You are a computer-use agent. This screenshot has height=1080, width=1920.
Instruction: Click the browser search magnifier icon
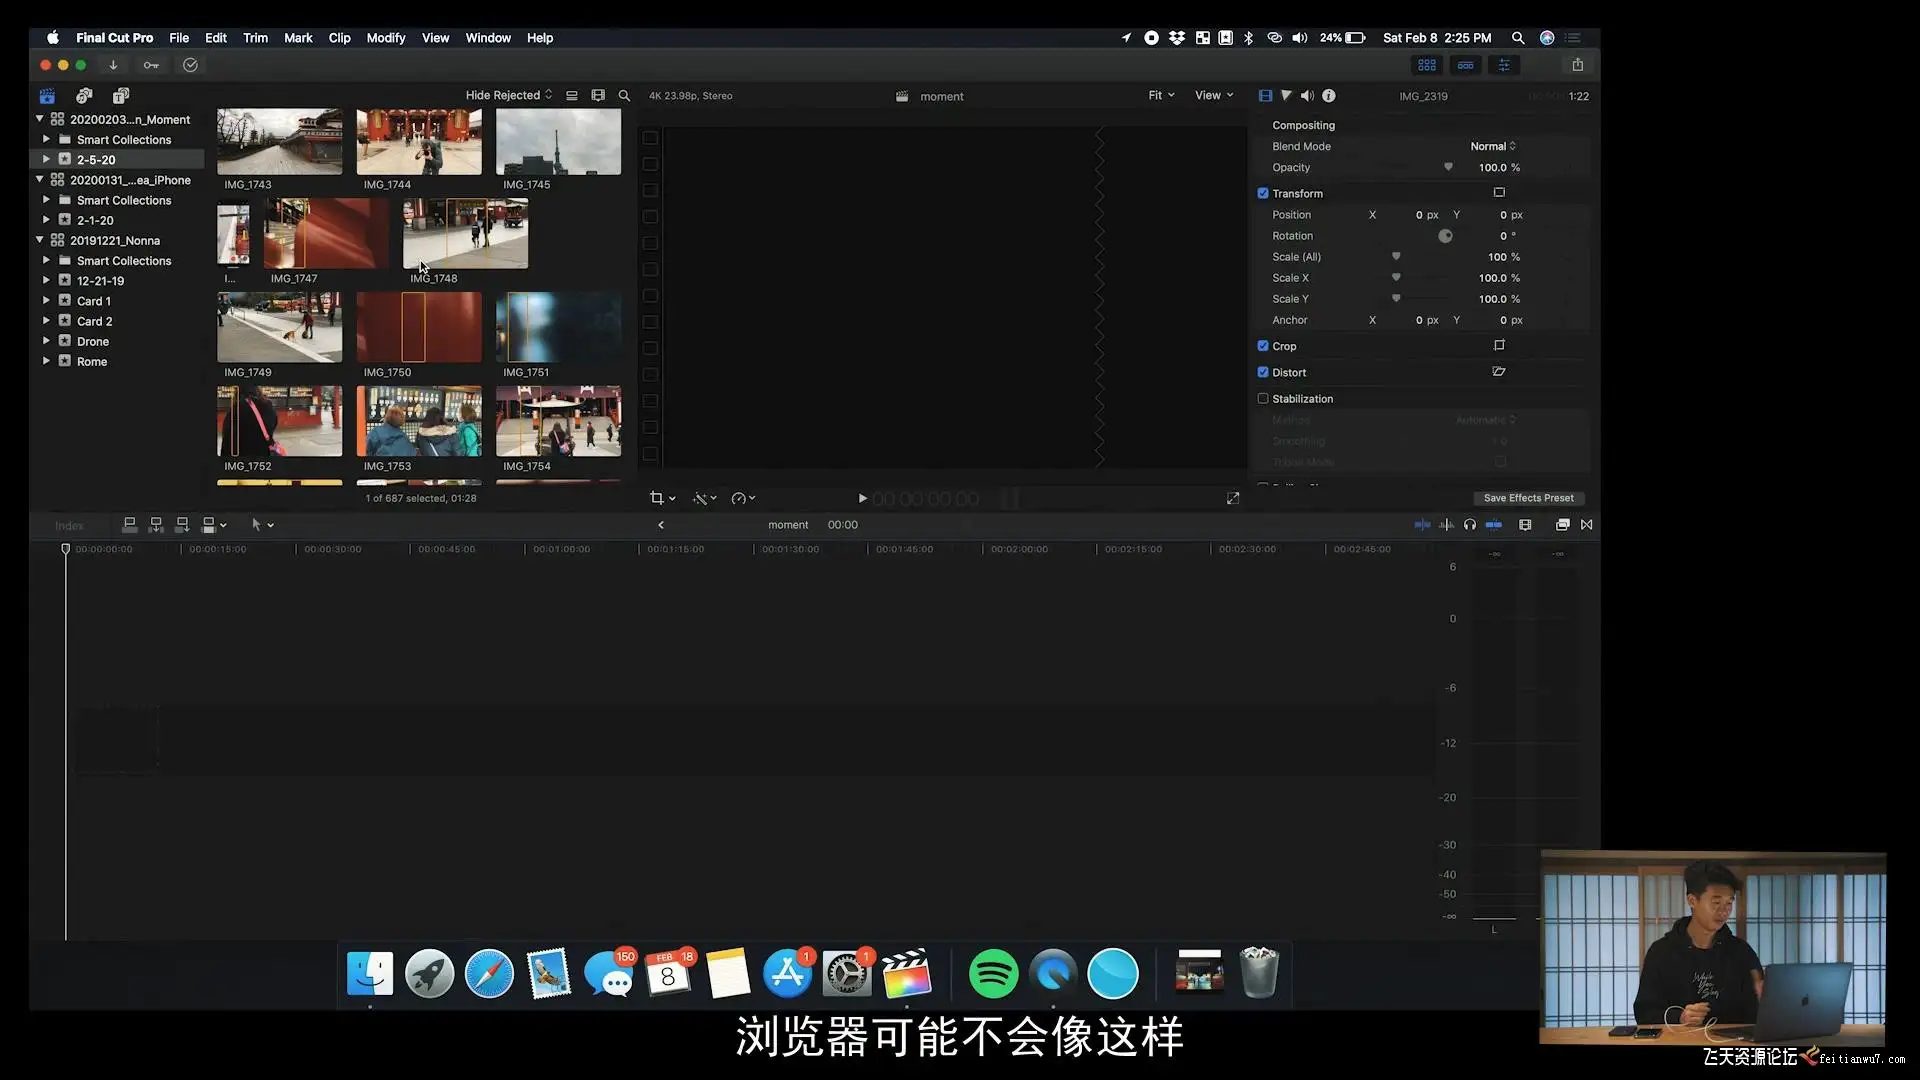(624, 96)
